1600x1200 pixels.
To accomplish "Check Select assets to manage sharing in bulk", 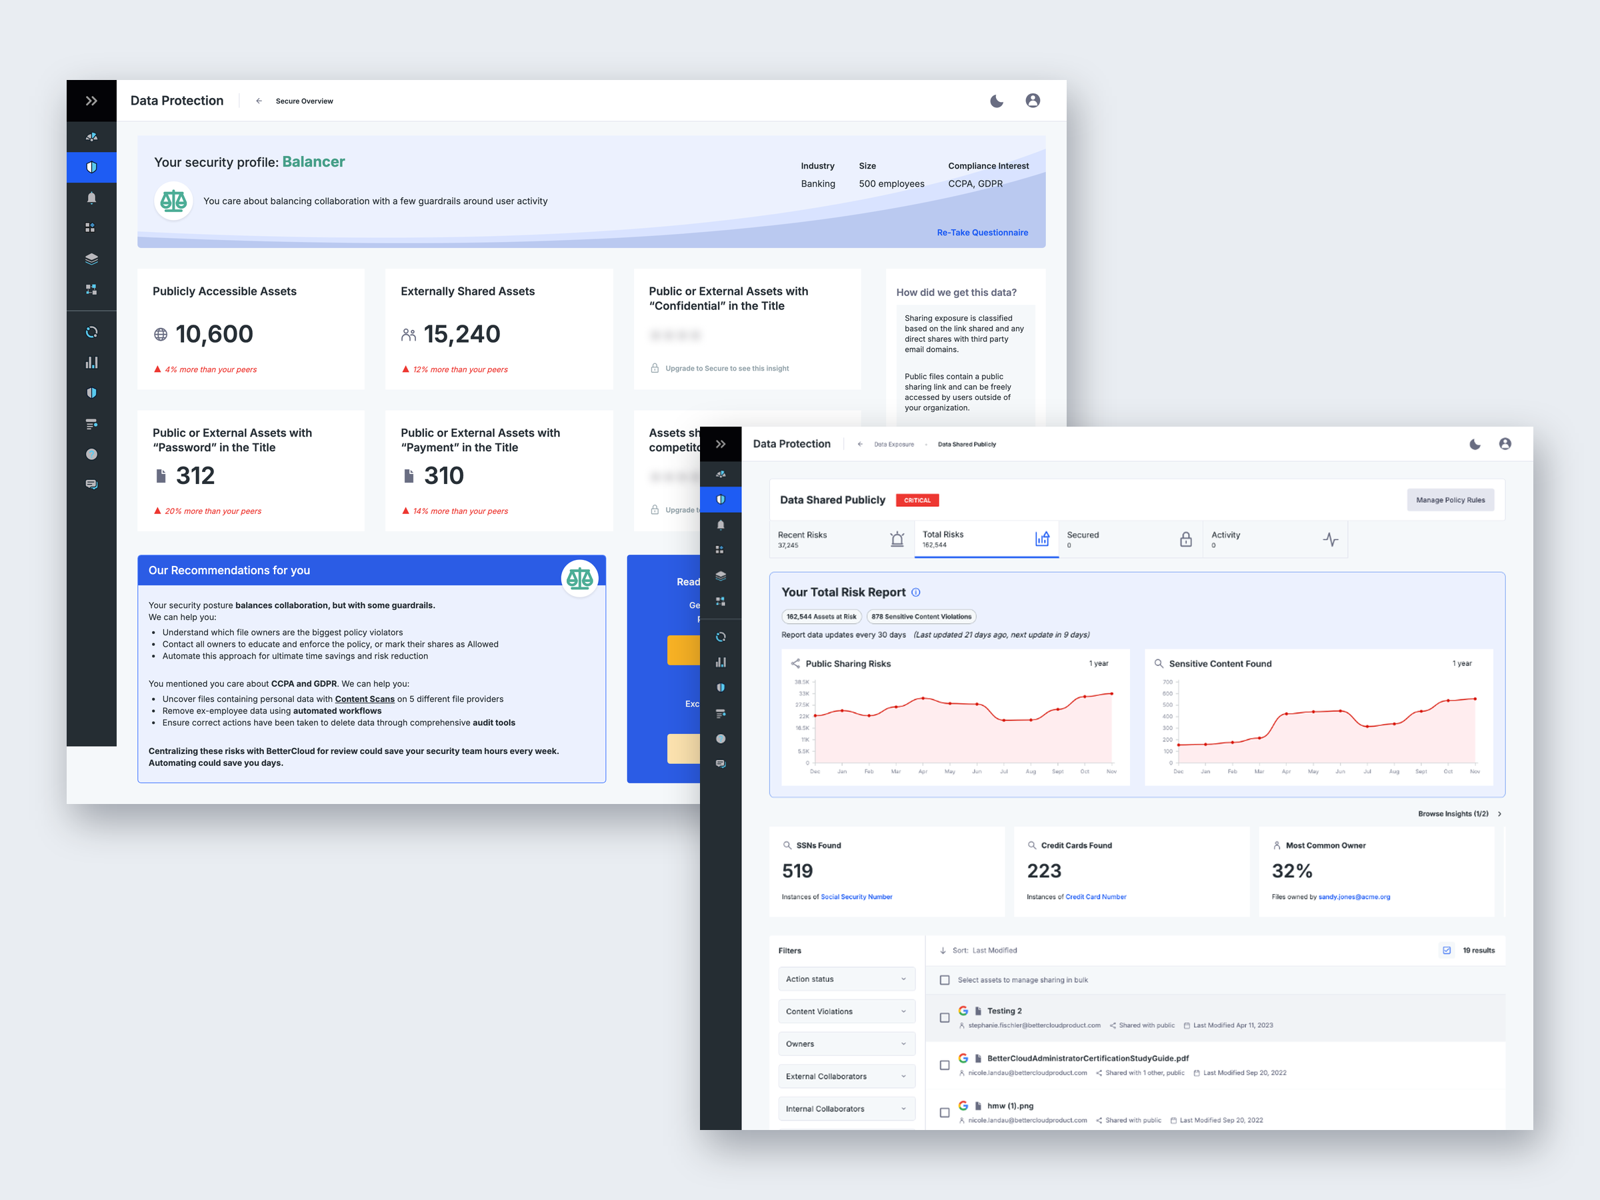I will click(x=945, y=980).
